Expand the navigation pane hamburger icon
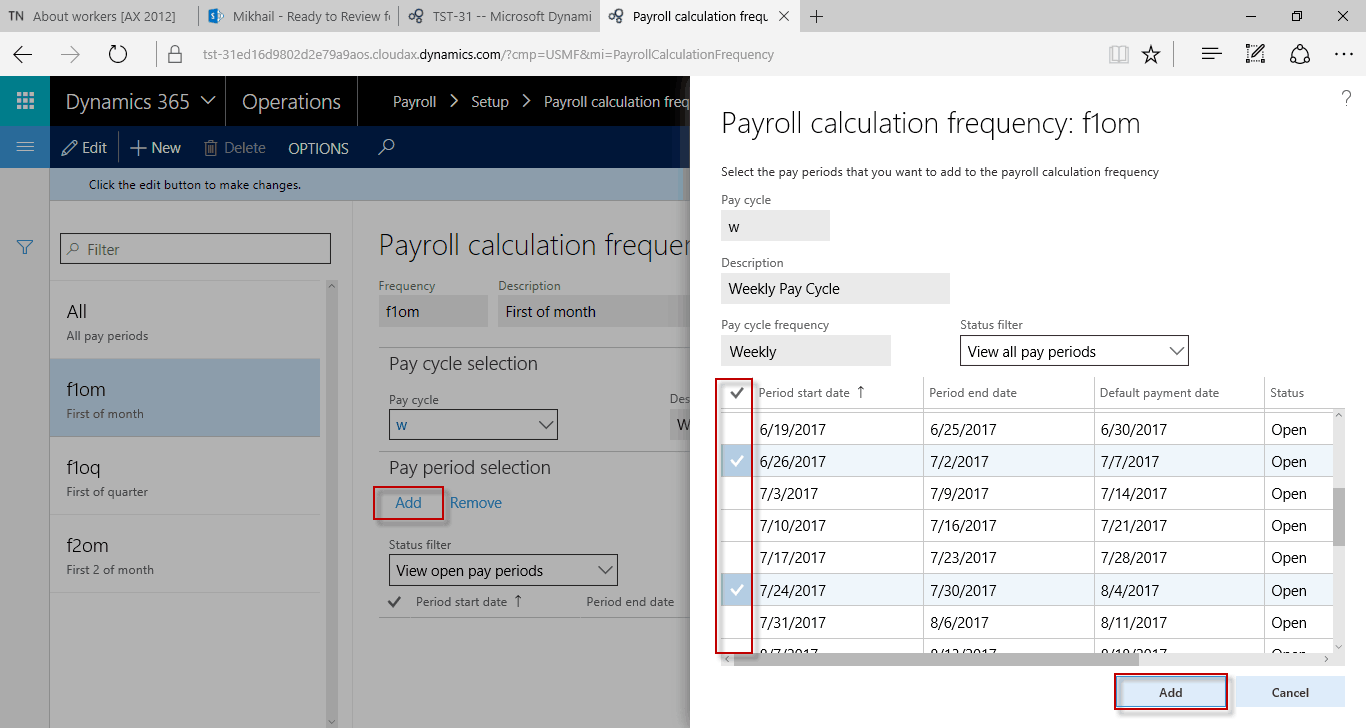This screenshot has height=728, width=1366. [x=25, y=147]
